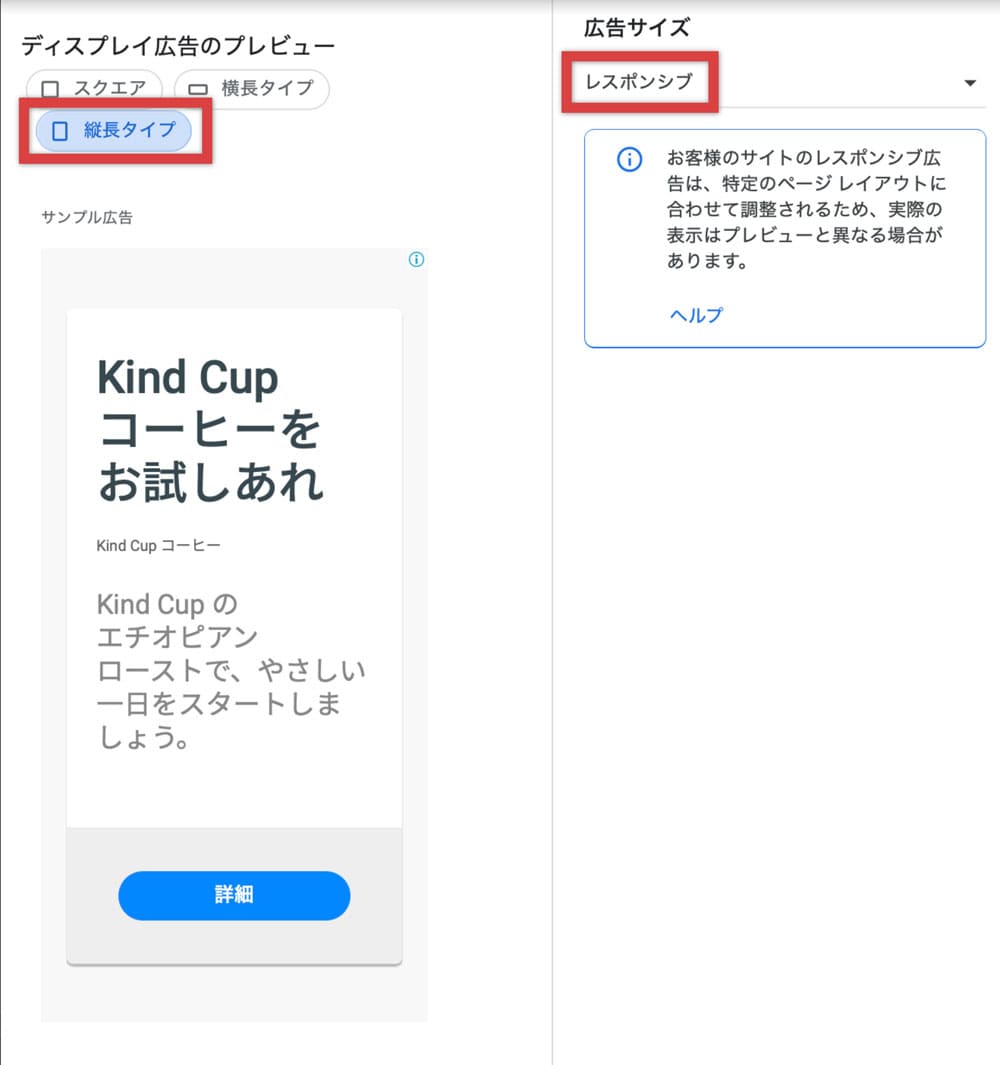Click the Kind Cup コーヒー business name
Viewport: 1000px width, 1065px height.
158,545
